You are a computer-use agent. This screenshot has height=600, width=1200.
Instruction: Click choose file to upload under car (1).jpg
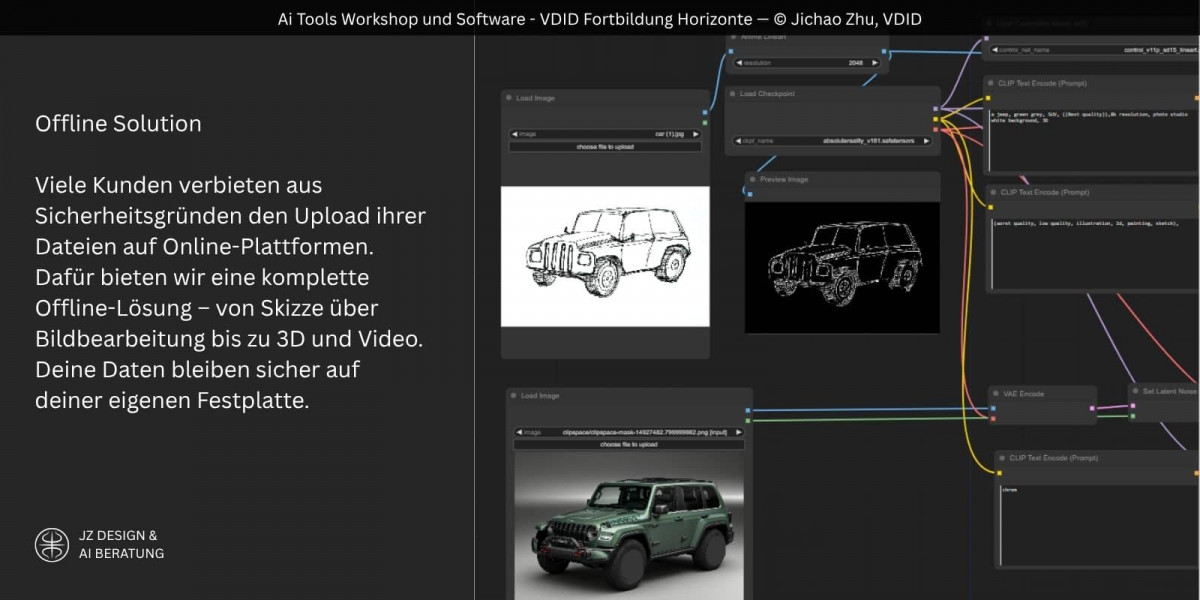pos(605,147)
